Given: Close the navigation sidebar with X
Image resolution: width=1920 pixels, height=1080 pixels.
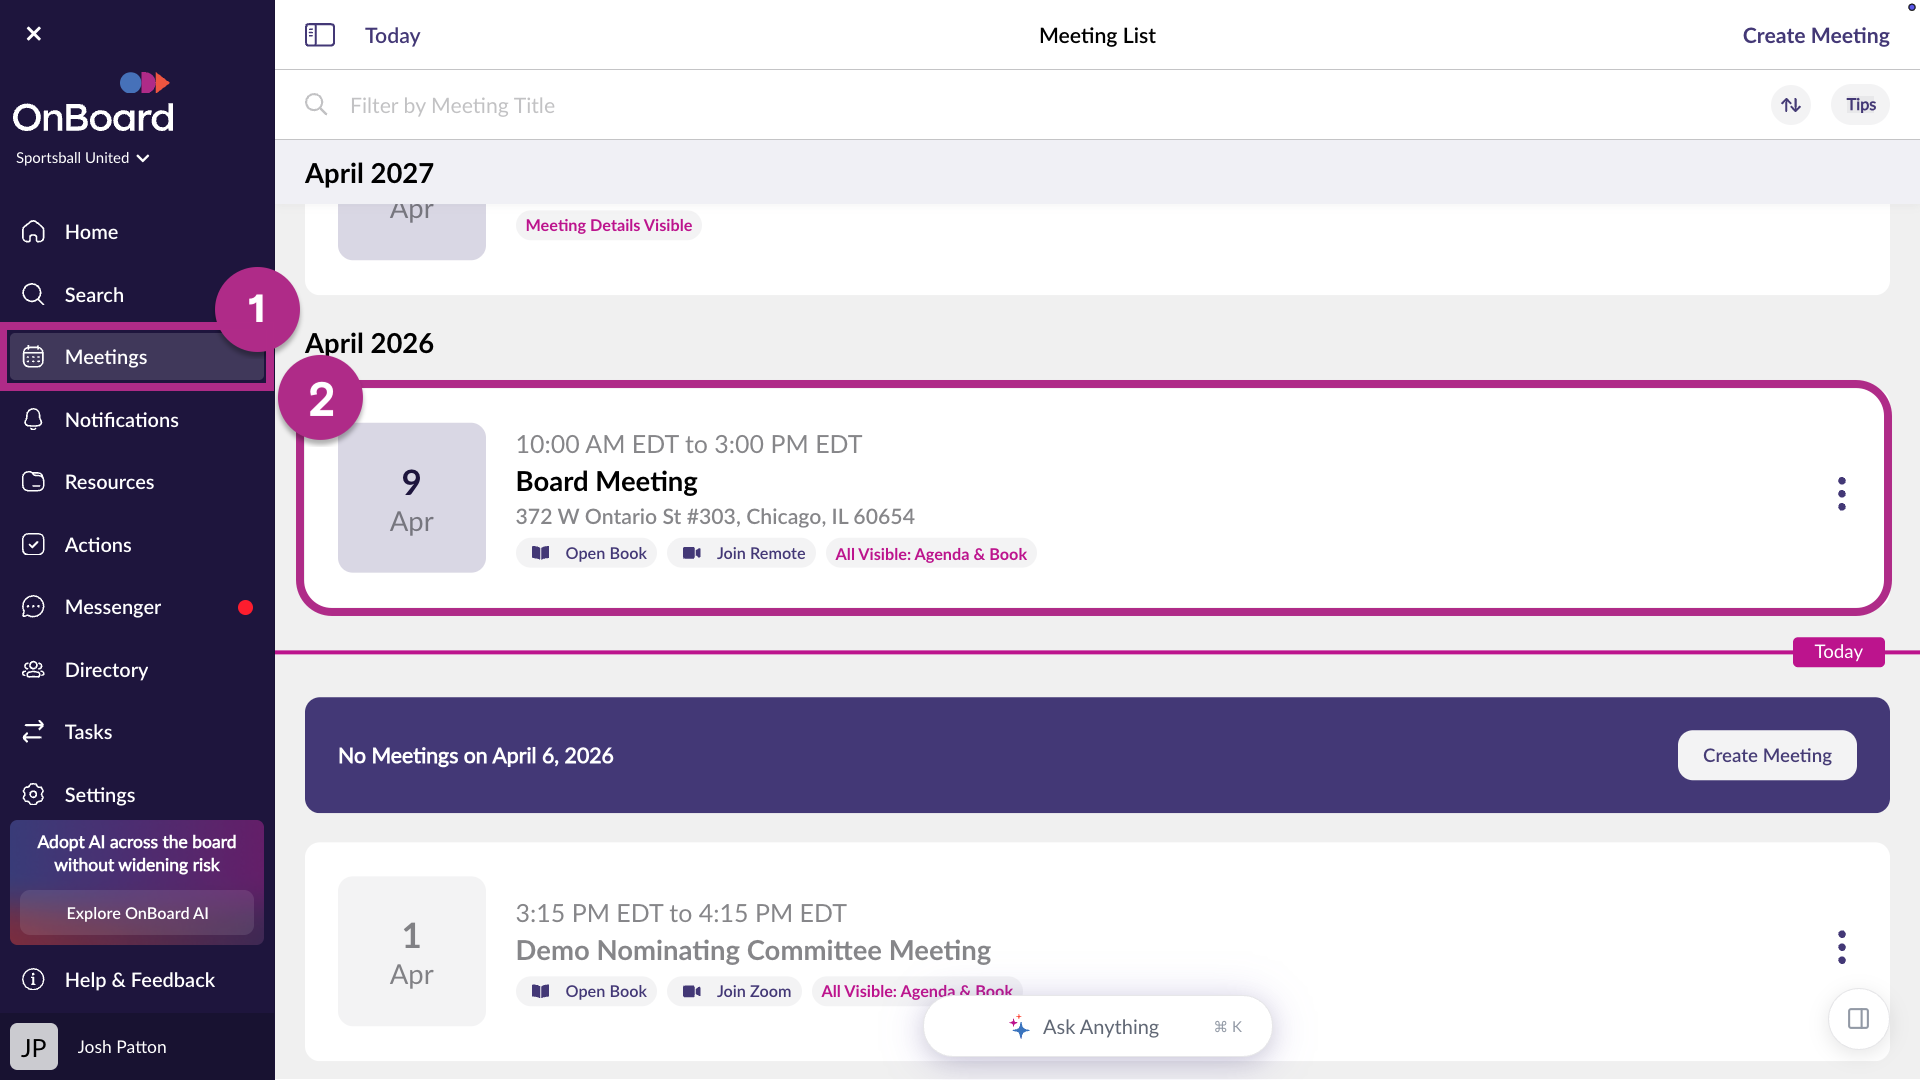Looking at the screenshot, I should coord(34,34).
